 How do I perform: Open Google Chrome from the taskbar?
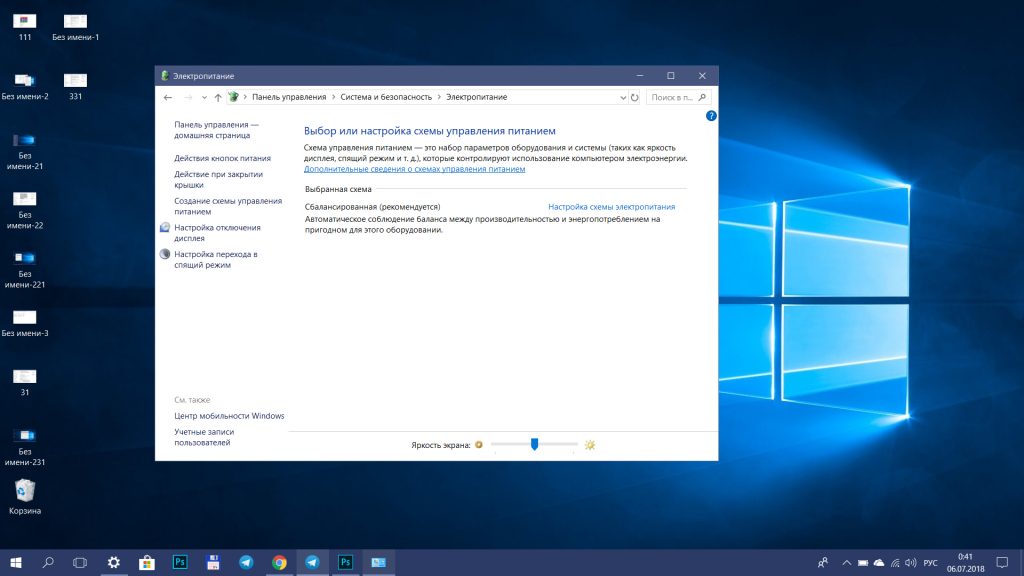(279, 563)
